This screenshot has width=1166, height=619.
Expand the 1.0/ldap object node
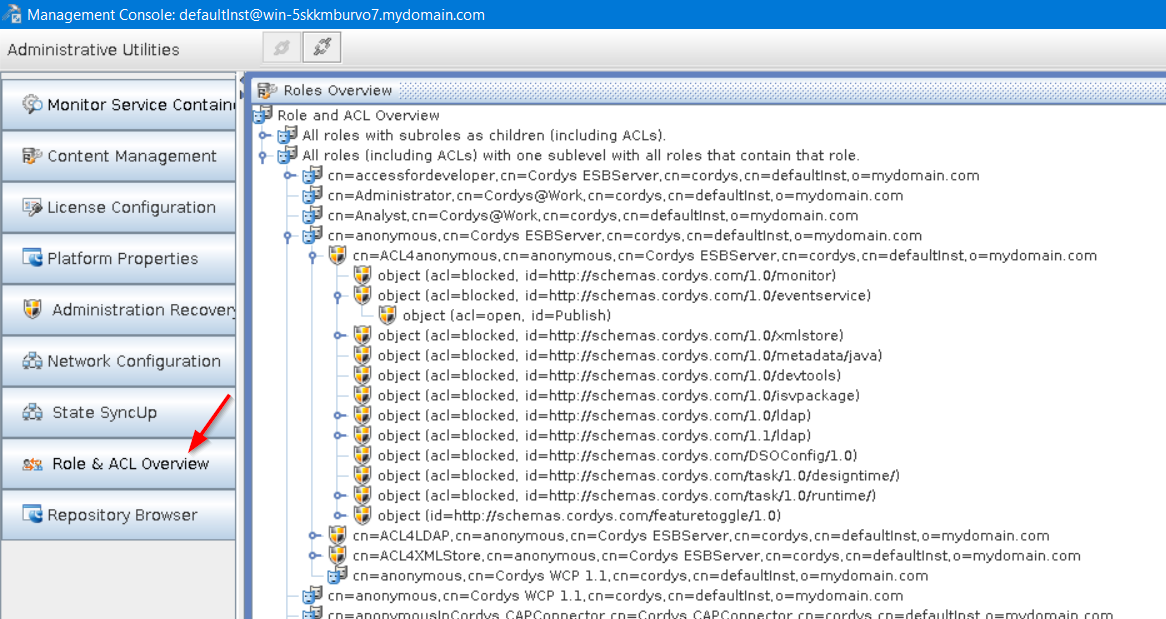point(339,416)
